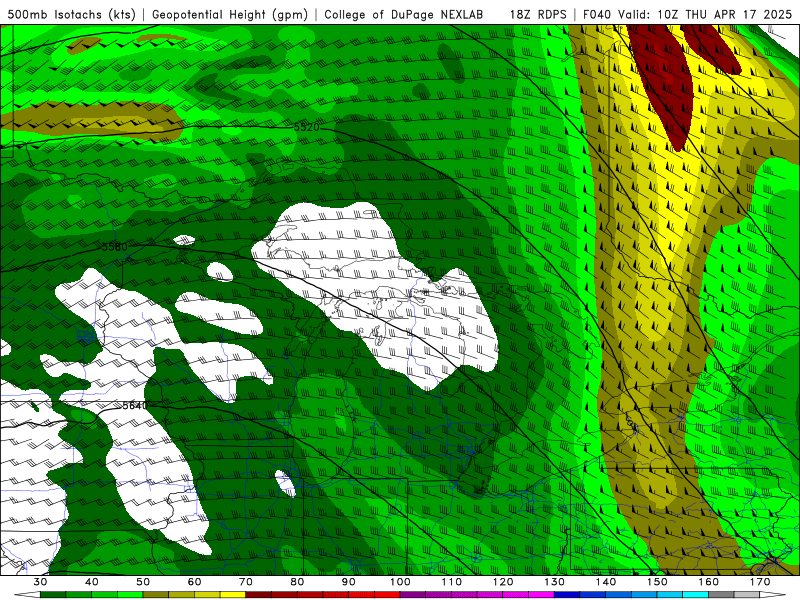Screen dimensions: 800x600
Task: Click the '500mb Isotachs (kts)' title text
Action: tap(71, 15)
